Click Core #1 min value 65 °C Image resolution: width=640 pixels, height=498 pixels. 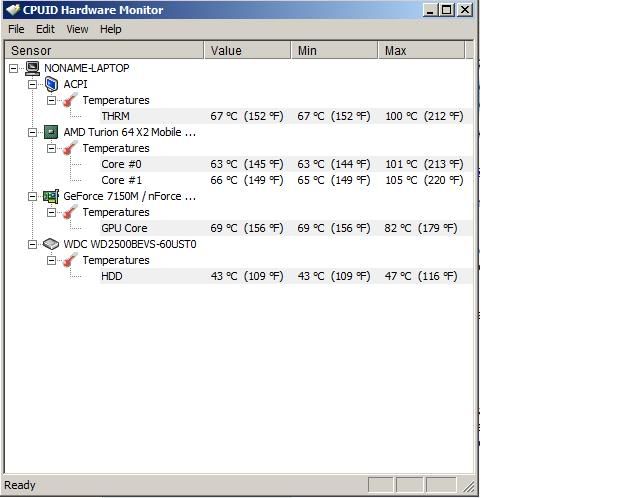click(x=334, y=180)
